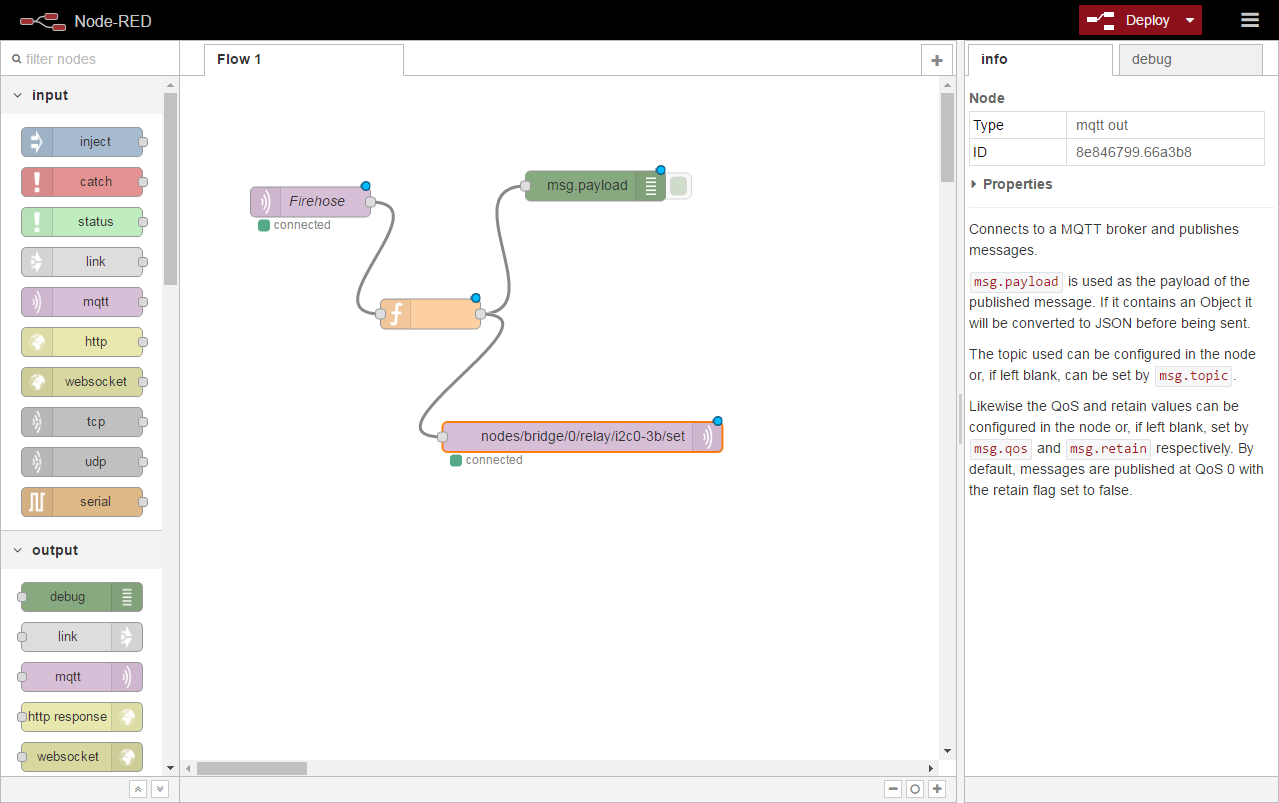Viewport: 1279px width, 803px height.
Task: Select the output link node in palette
Action: pyautogui.click(x=82, y=637)
